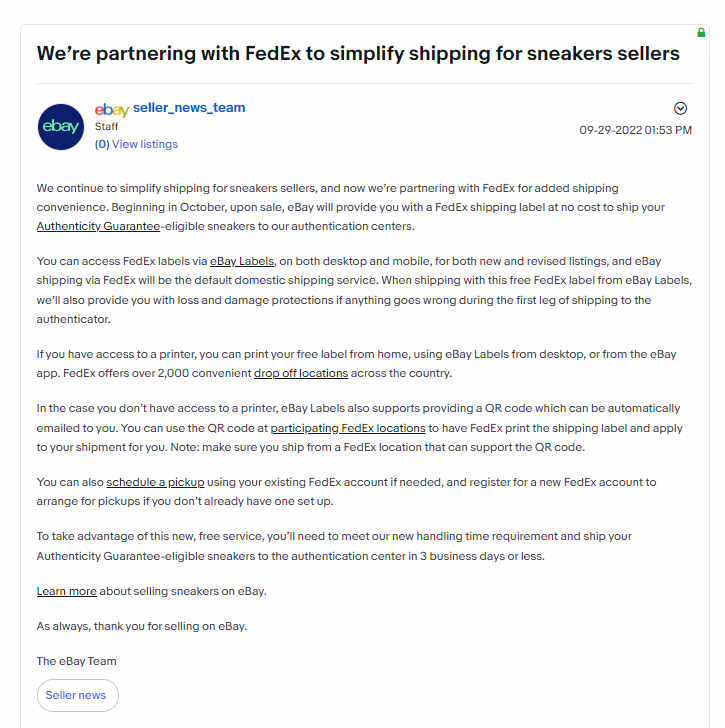The width and height of the screenshot is (725, 728).
Task: Click the schedule a pickup link
Action: coord(155,482)
